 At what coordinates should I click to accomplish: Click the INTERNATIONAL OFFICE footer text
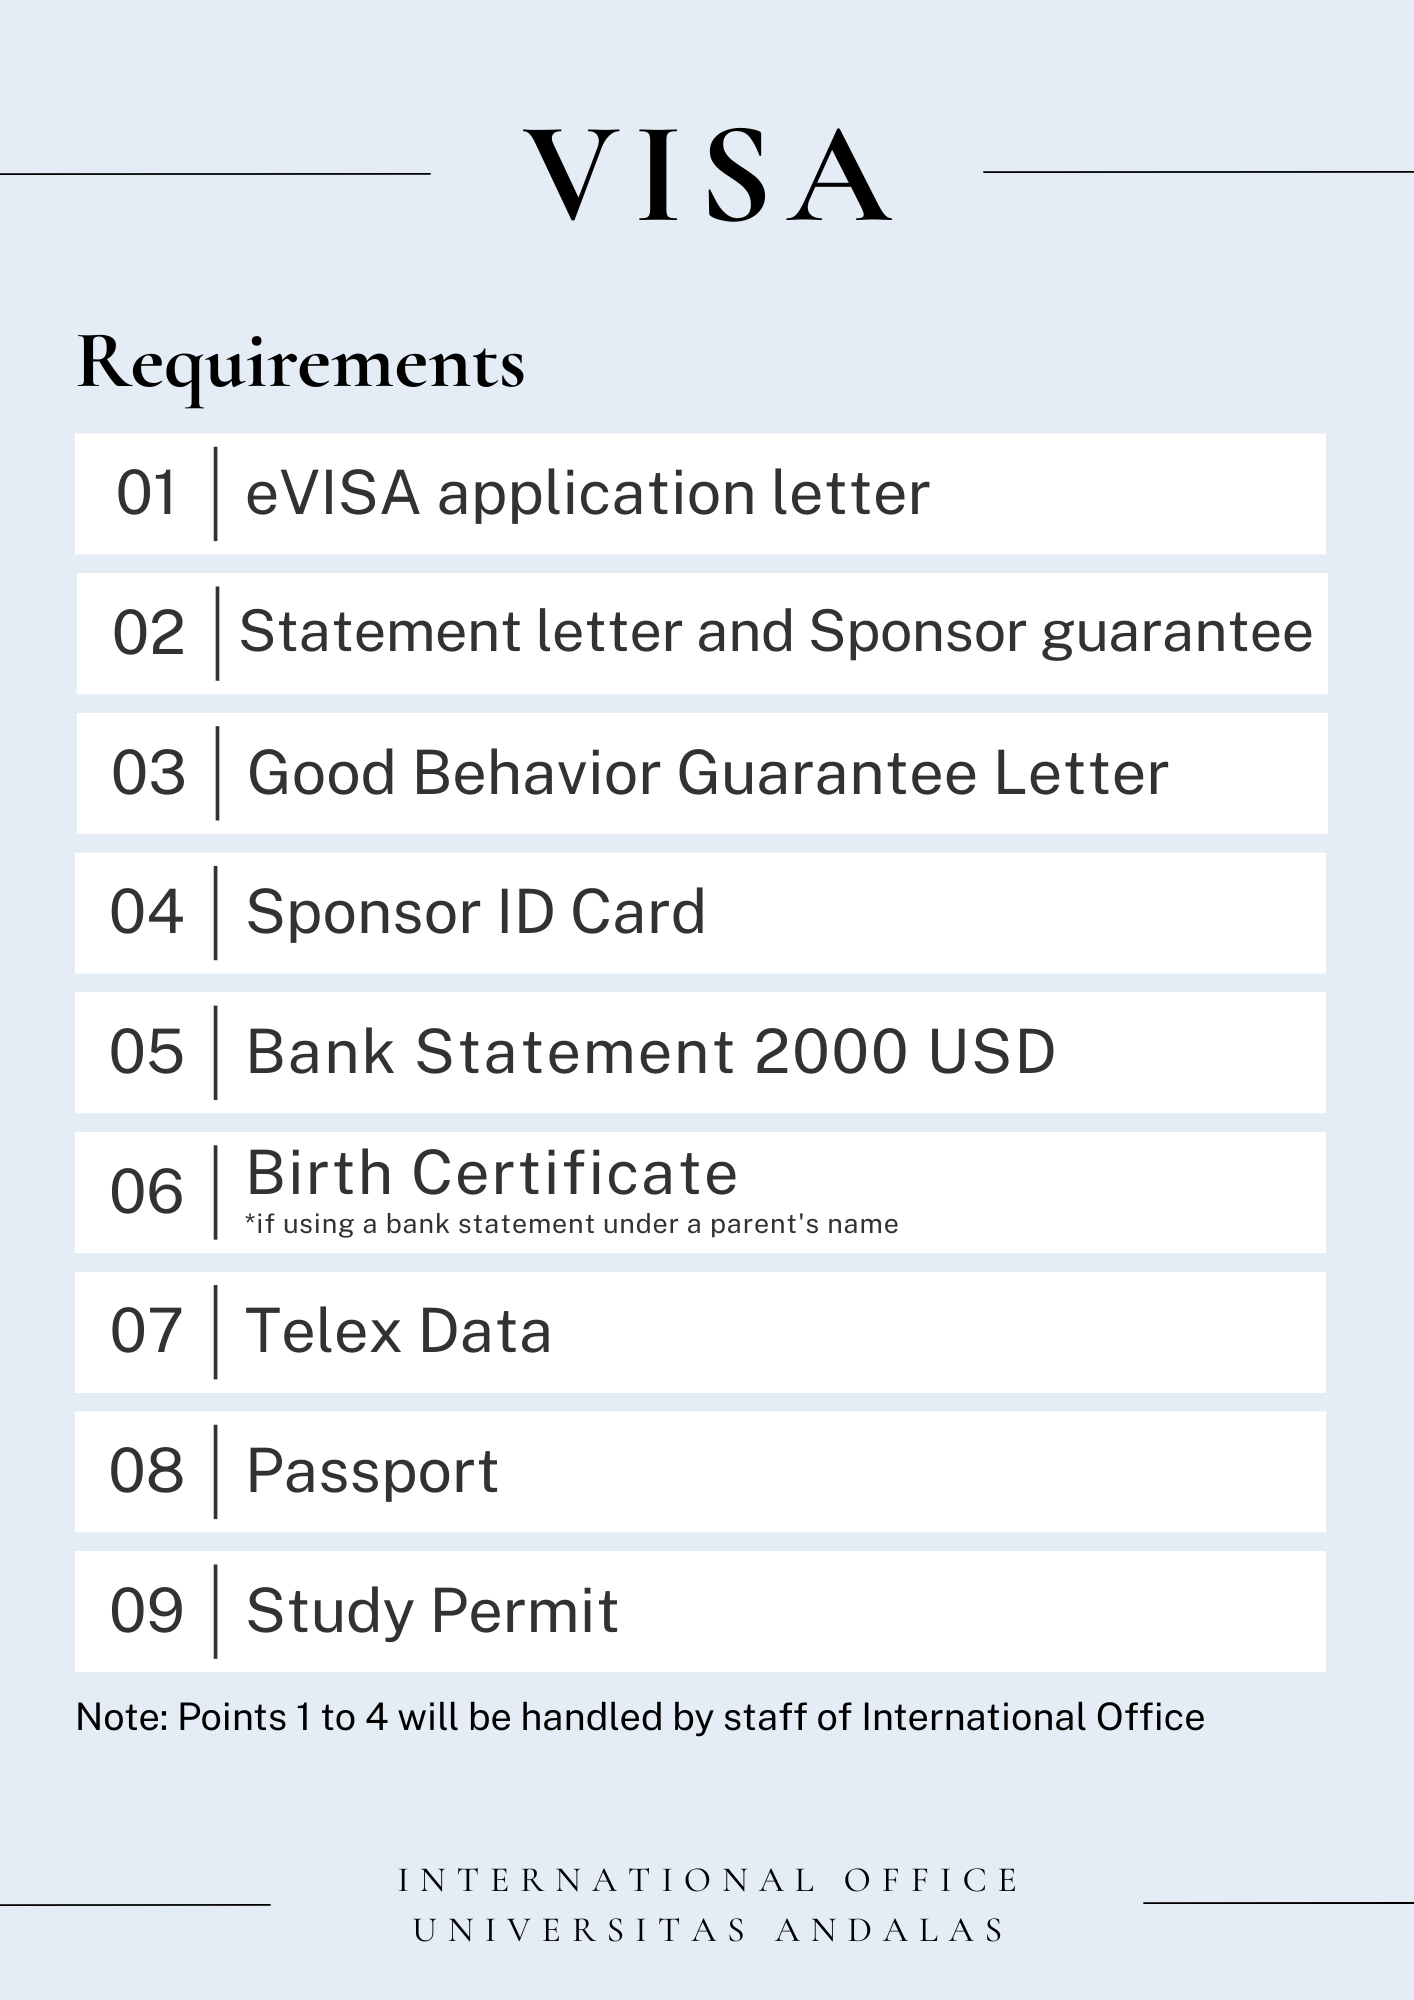tap(708, 1880)
